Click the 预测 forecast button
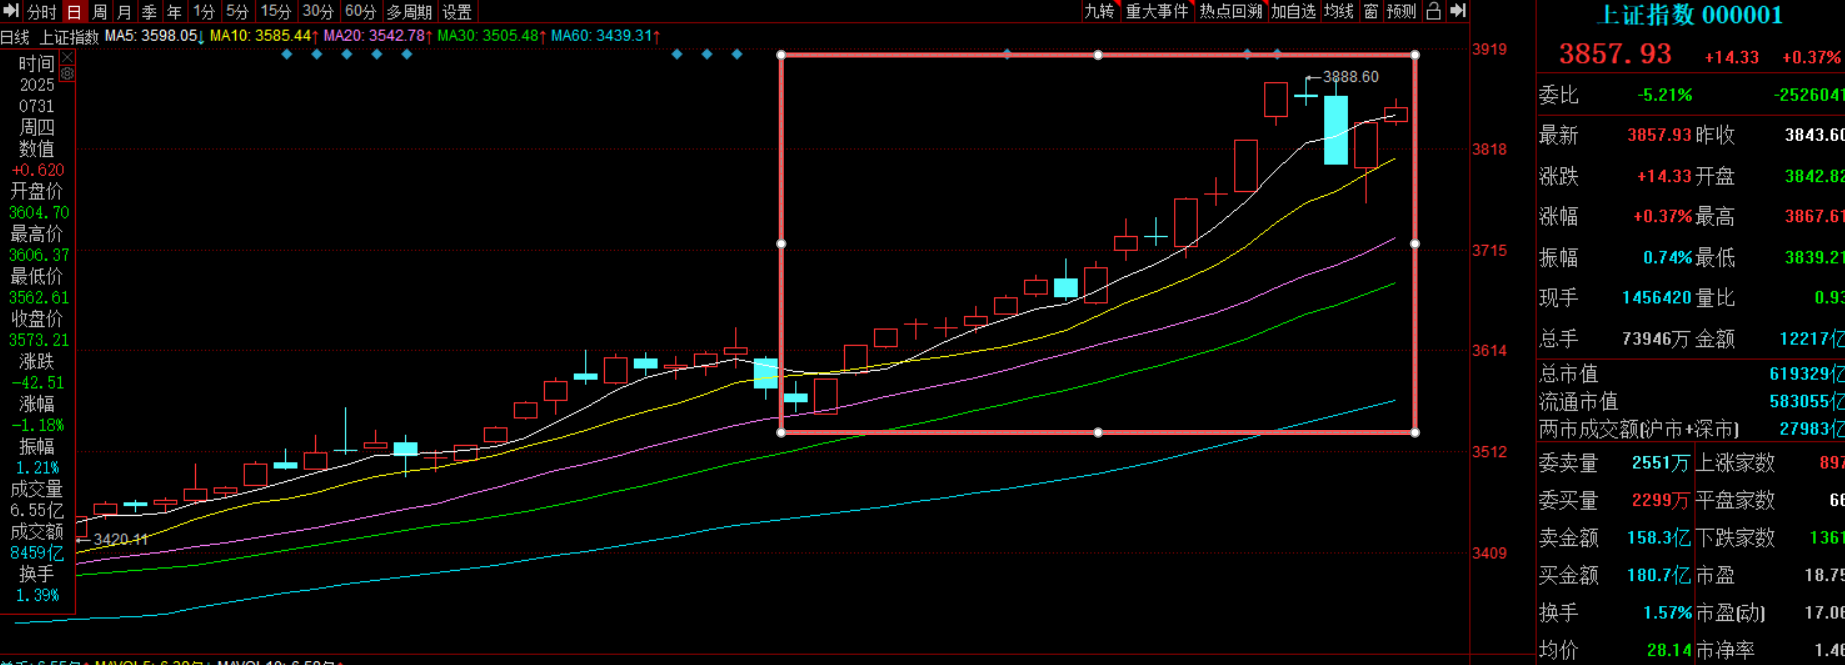The width and height of the screenshot is (1845, 665). pyautogui.click(x=1401, y=11)
